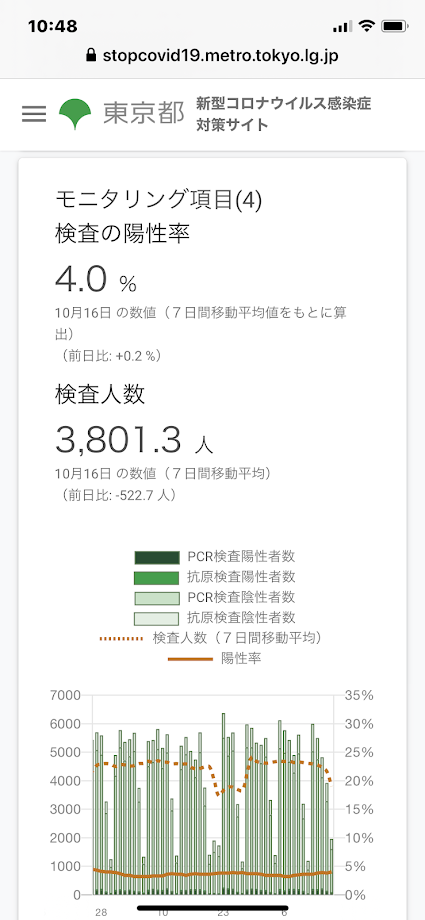
Task: Toggle PCR検査陰性者数 legend series
Action: pyautogui.click(x=215, y=597)
